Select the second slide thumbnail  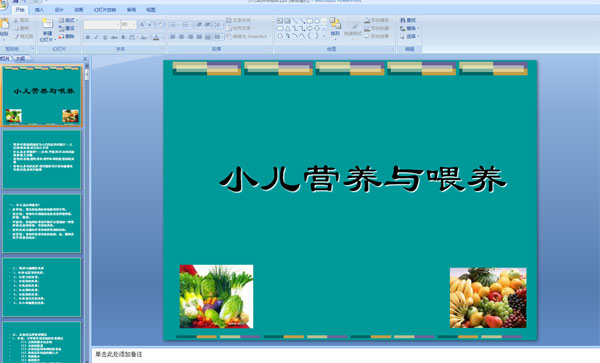pos(42,160)
